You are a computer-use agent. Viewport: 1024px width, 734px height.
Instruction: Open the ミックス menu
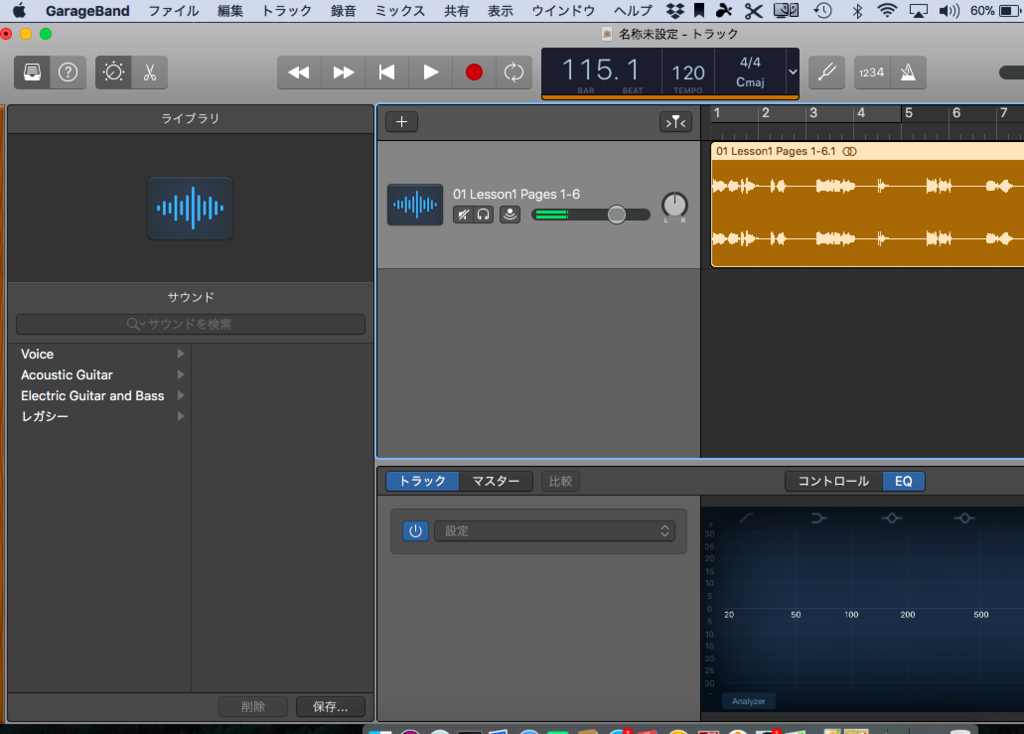coord(400,10)
